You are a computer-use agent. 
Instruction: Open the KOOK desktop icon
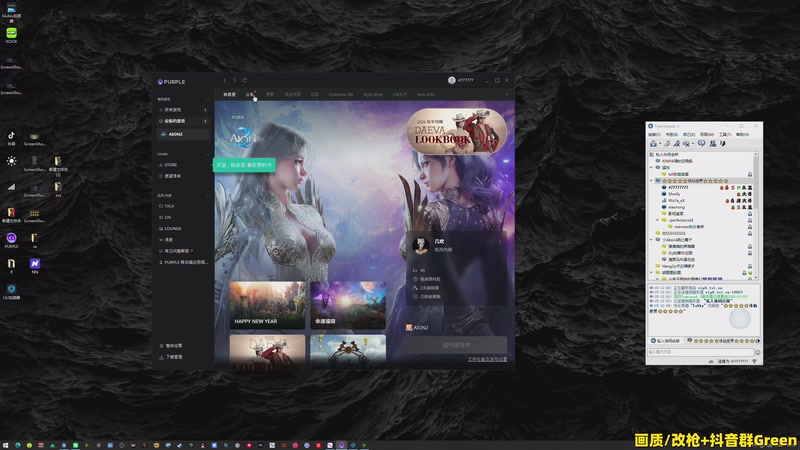coord(11,35)
